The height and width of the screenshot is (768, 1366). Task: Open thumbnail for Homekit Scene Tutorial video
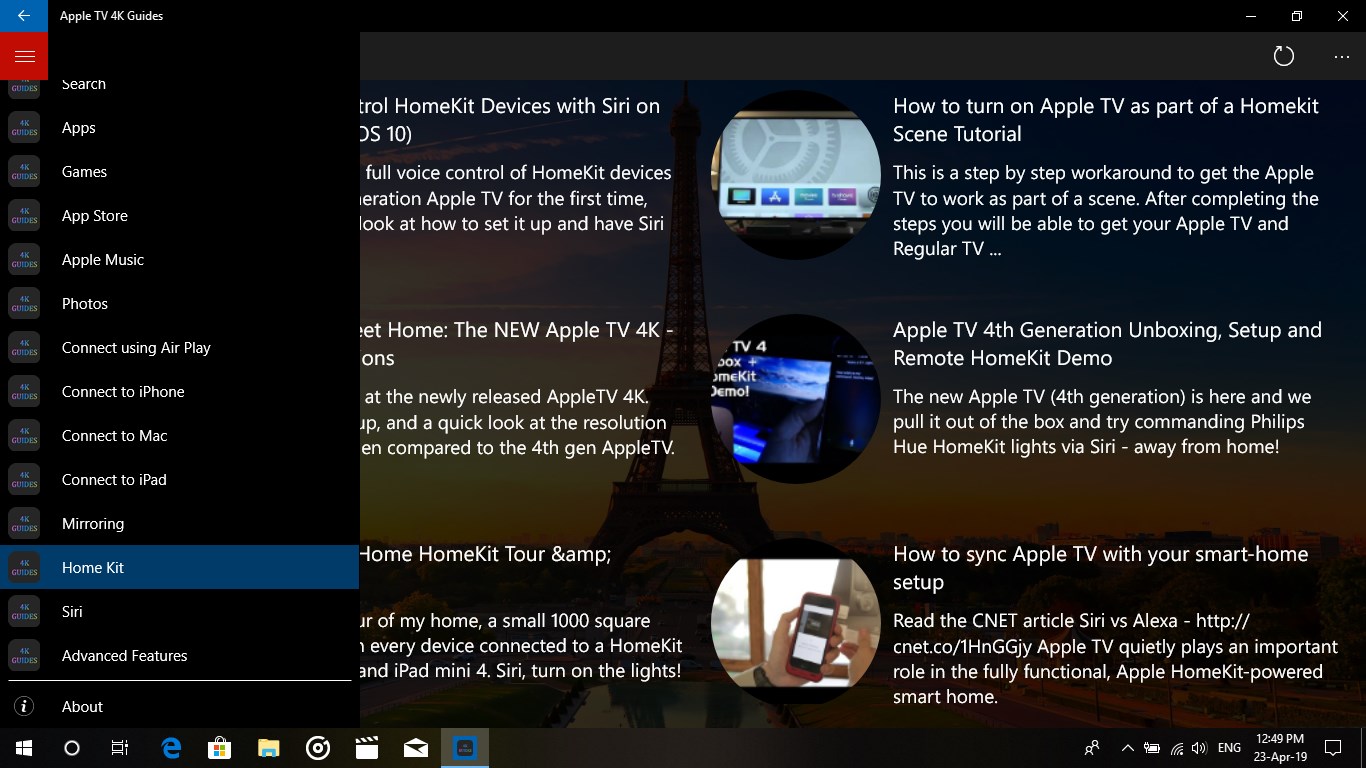[796, 175]
